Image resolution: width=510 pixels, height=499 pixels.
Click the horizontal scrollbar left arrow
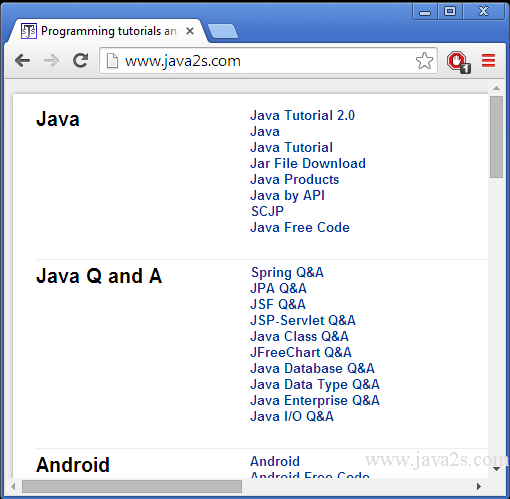[x=13, y=486]
